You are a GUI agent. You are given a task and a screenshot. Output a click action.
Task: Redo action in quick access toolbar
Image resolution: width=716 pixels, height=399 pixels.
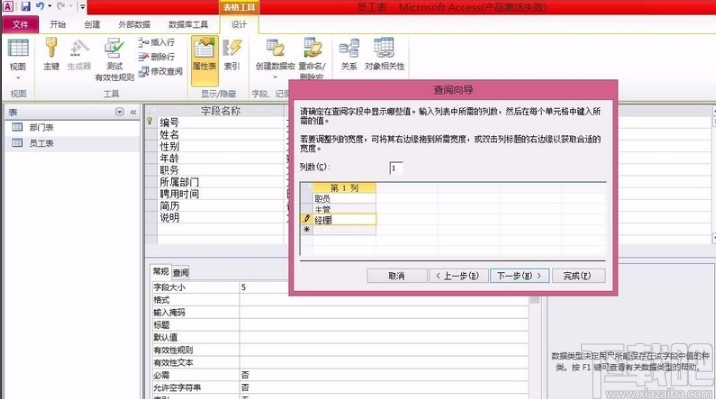[61, 6]
